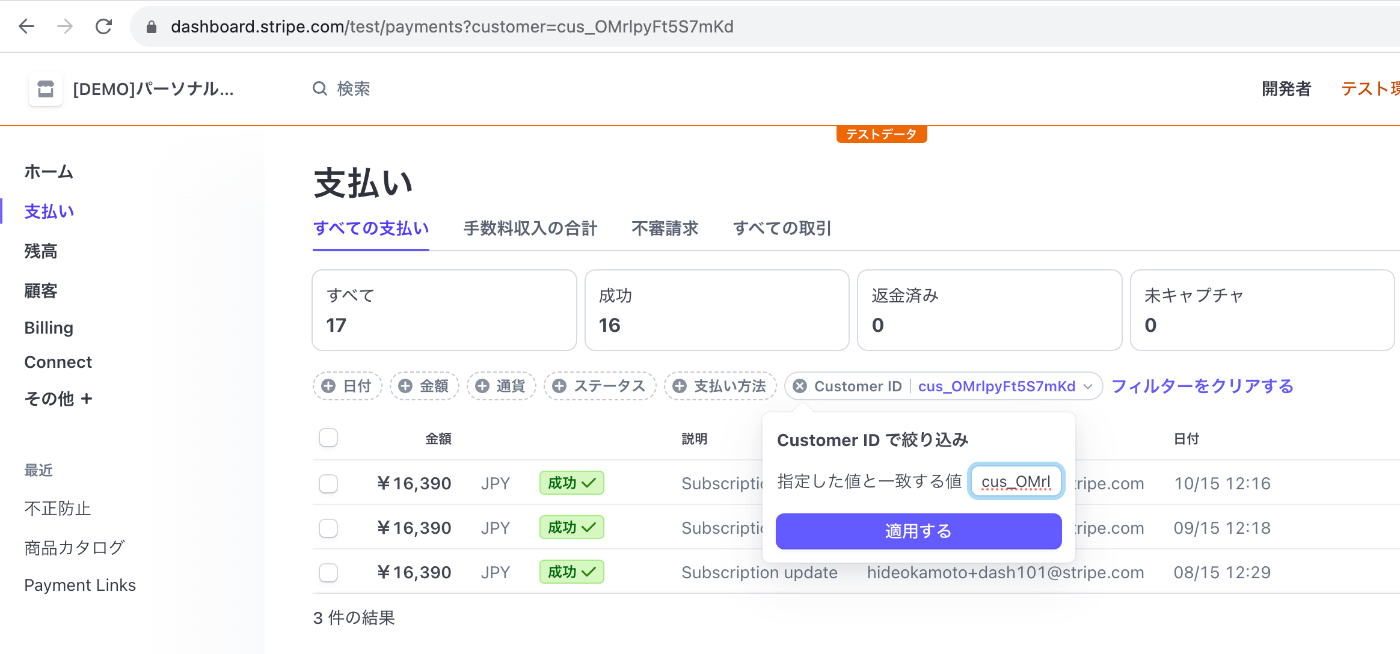The height and width of the screenshot is (654, 1400).
Task: Check the row dated 09/15 12:18
Action: (x=328, y=528)
